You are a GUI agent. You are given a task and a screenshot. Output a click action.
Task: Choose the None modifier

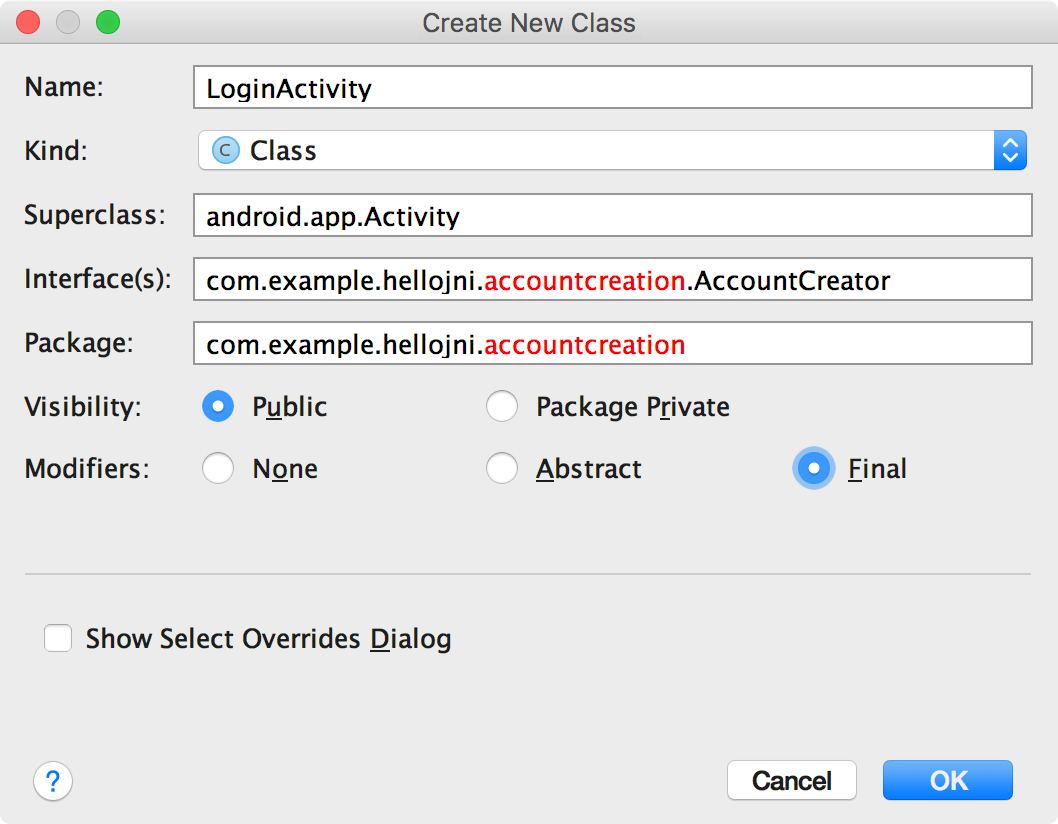click(218, 468)
